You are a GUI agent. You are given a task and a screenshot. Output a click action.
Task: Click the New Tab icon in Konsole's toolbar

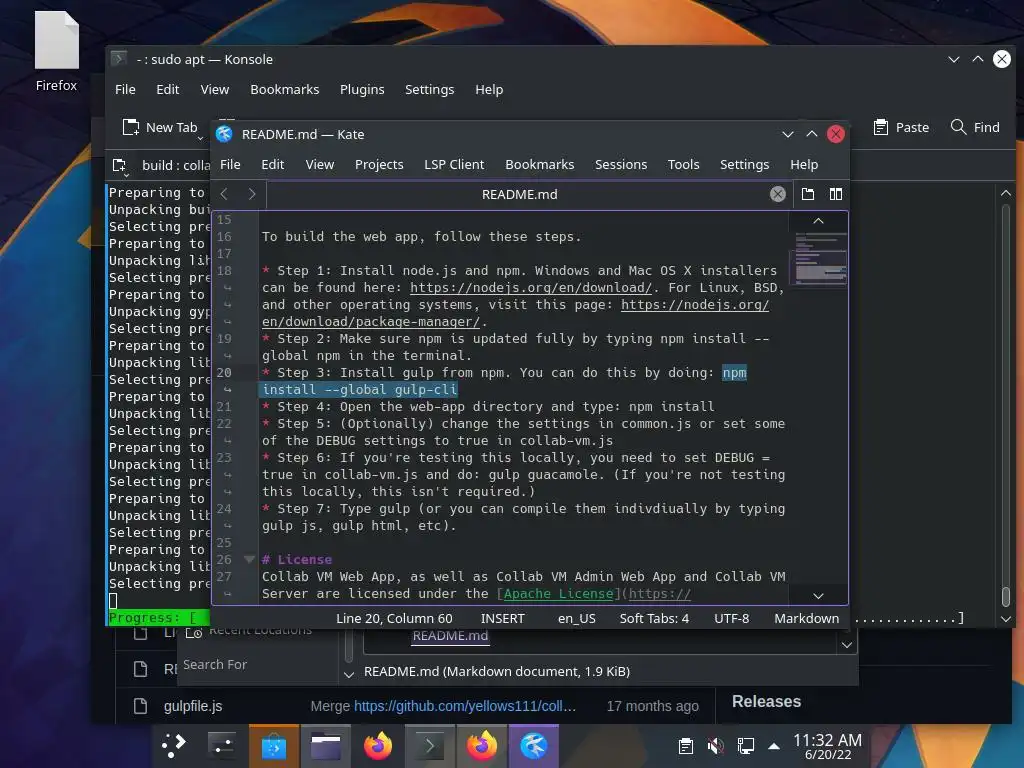[131, 127]
